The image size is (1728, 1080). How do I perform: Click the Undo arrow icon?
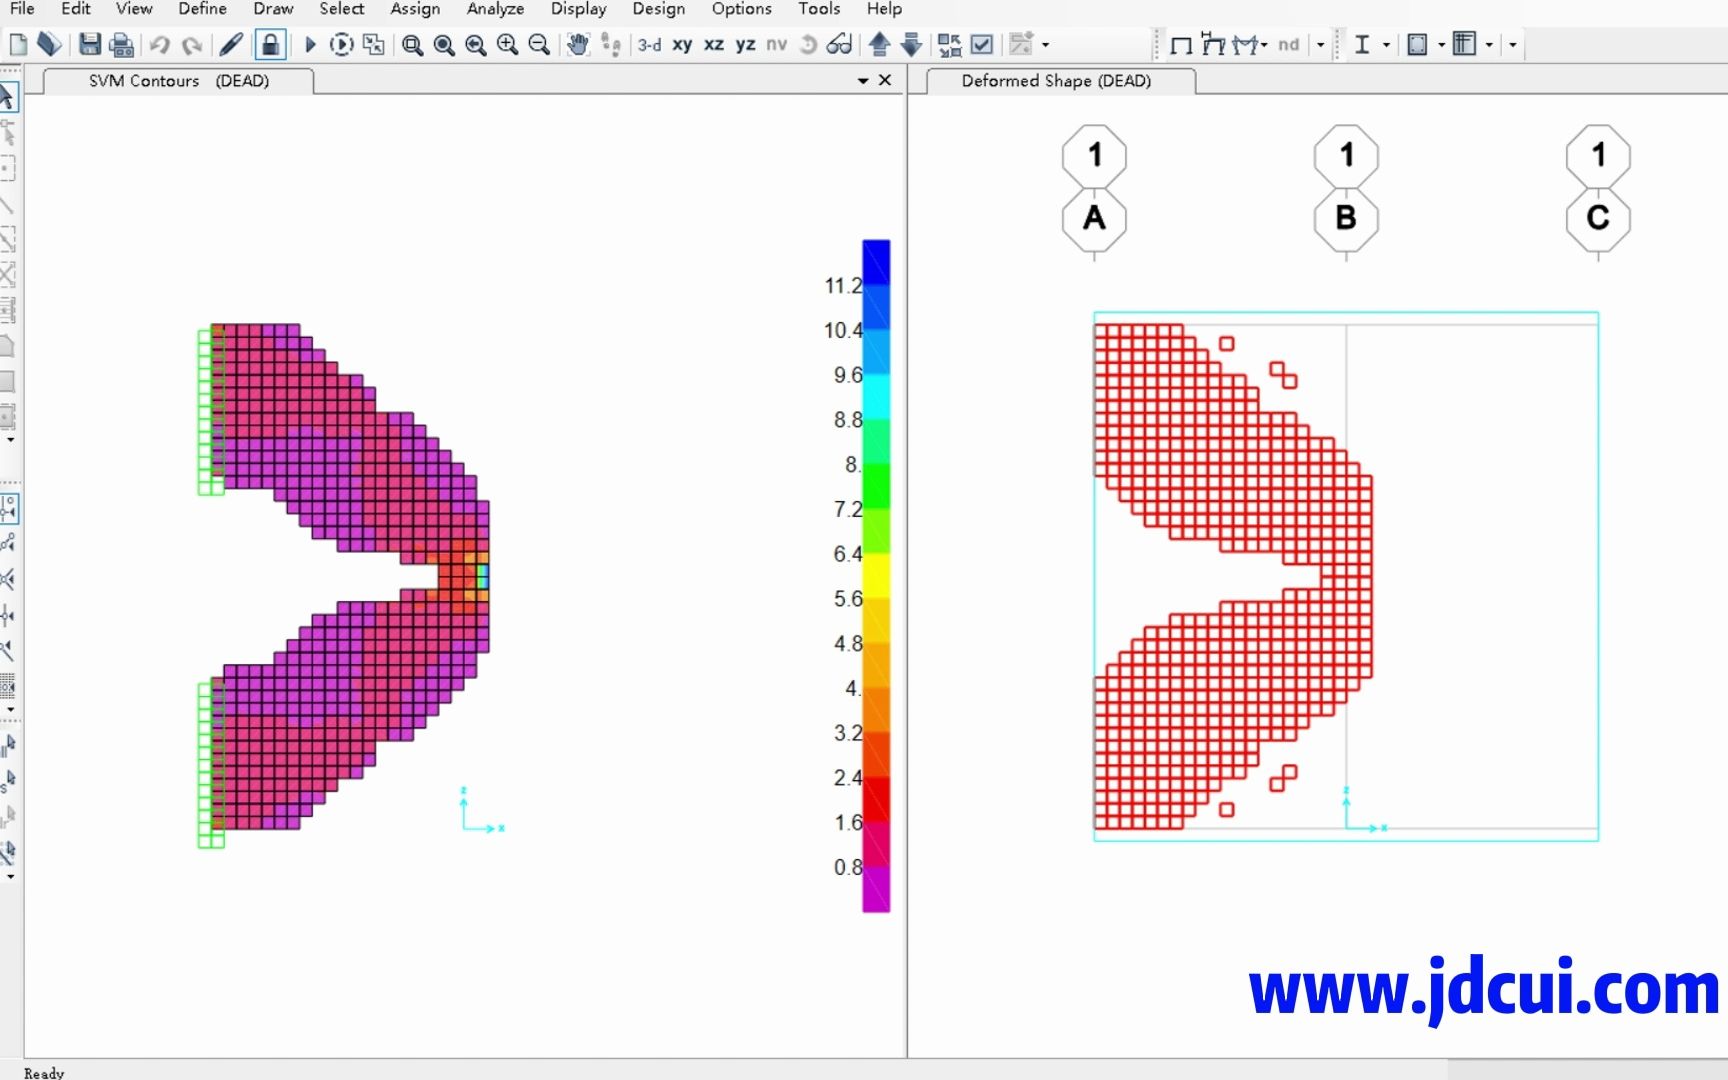point(160,44)
